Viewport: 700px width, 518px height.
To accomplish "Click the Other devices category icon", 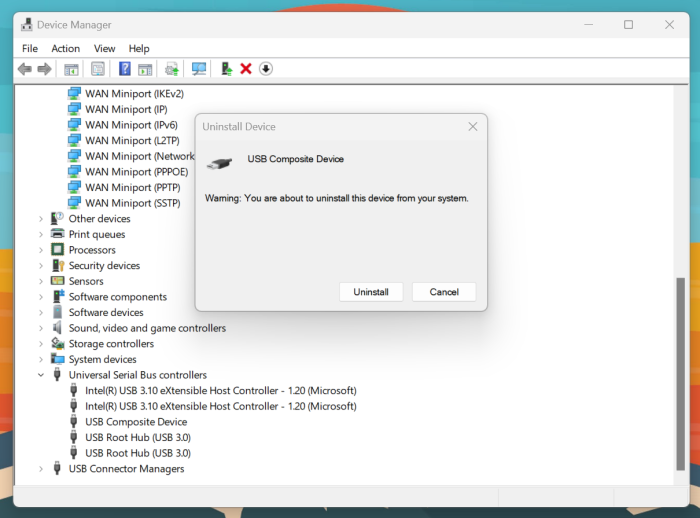I will pos(57,218).
